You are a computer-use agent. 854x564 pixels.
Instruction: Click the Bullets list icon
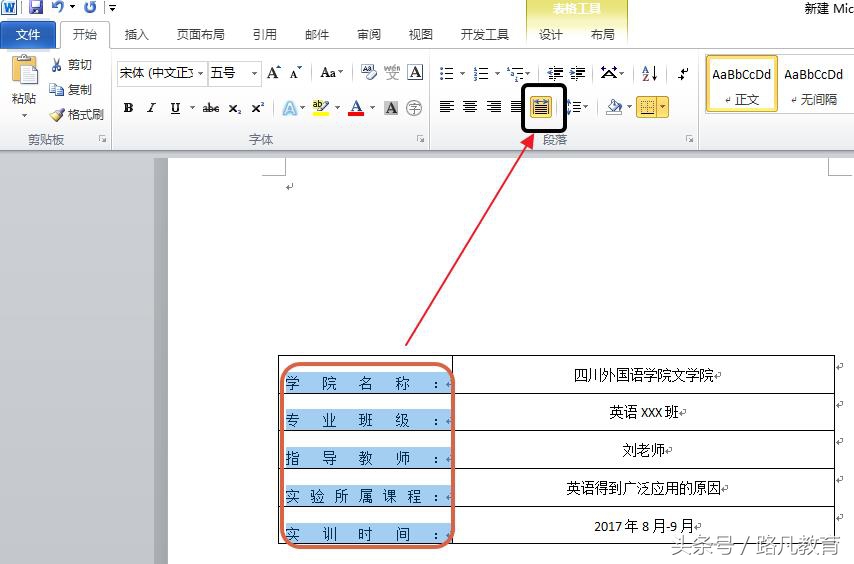pos(447,73)
